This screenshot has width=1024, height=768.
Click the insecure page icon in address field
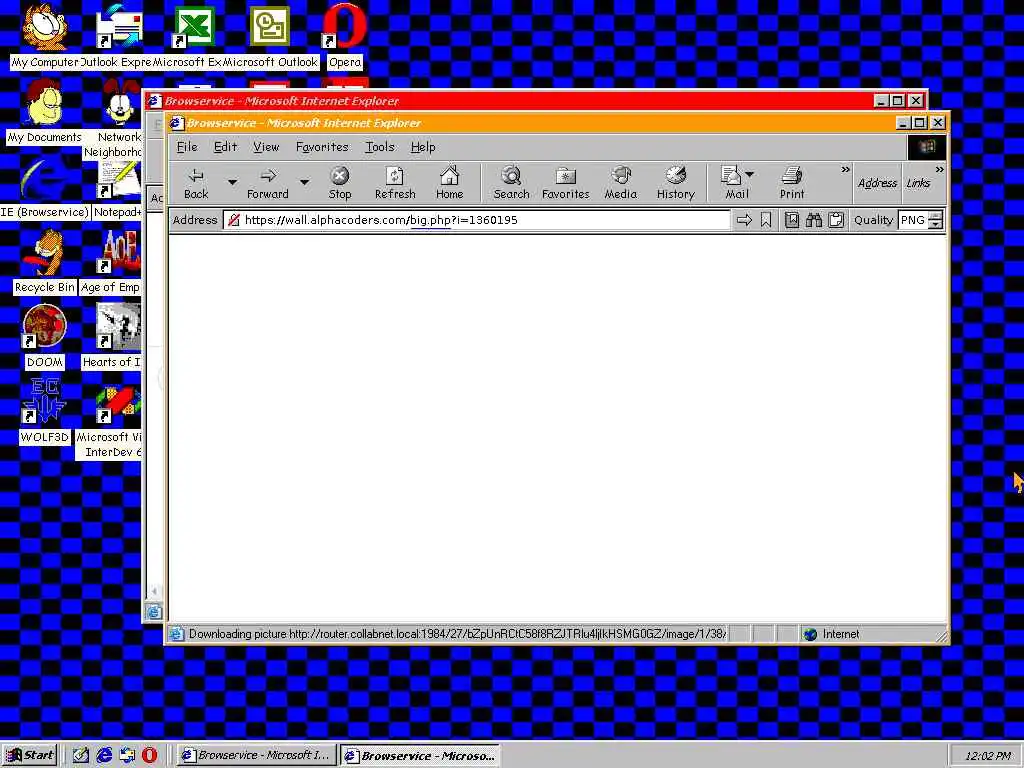point(234,220)
